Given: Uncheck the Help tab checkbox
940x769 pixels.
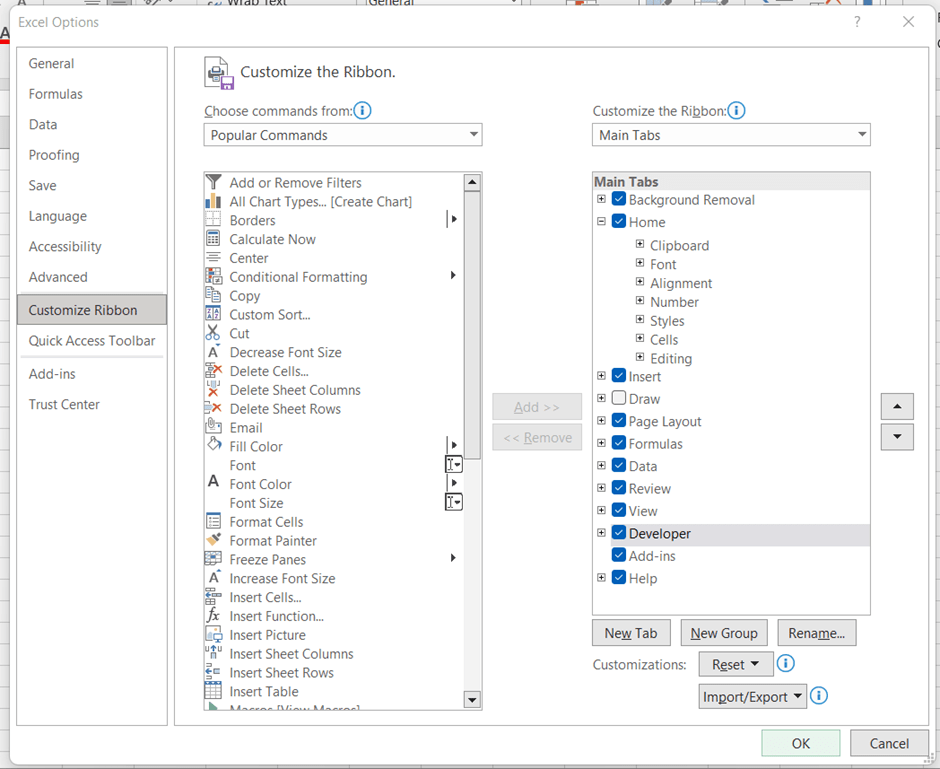Looking at the screenshot, I should click(619, 578).
